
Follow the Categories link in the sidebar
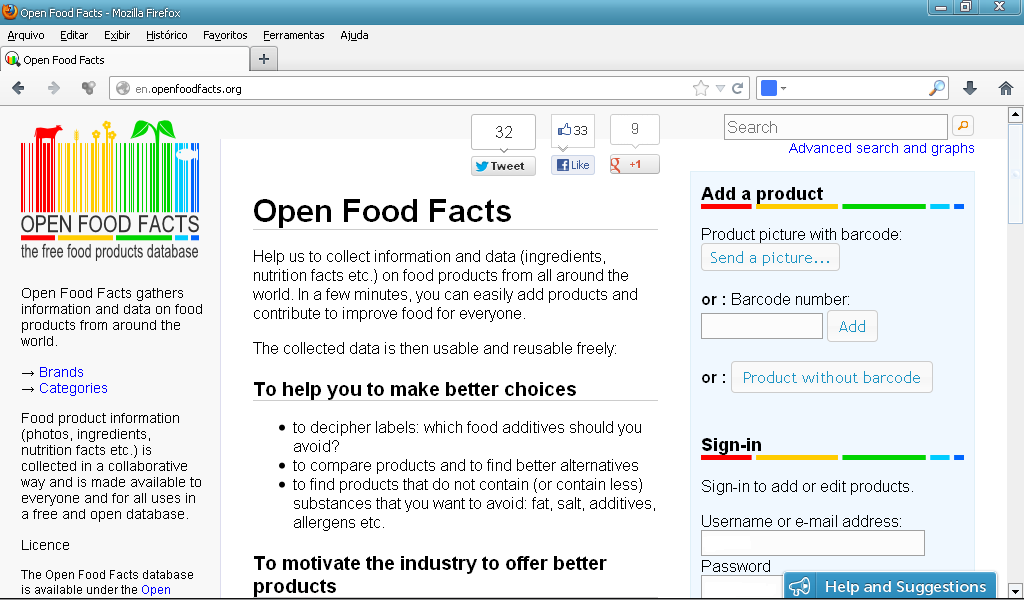point(73,388)
